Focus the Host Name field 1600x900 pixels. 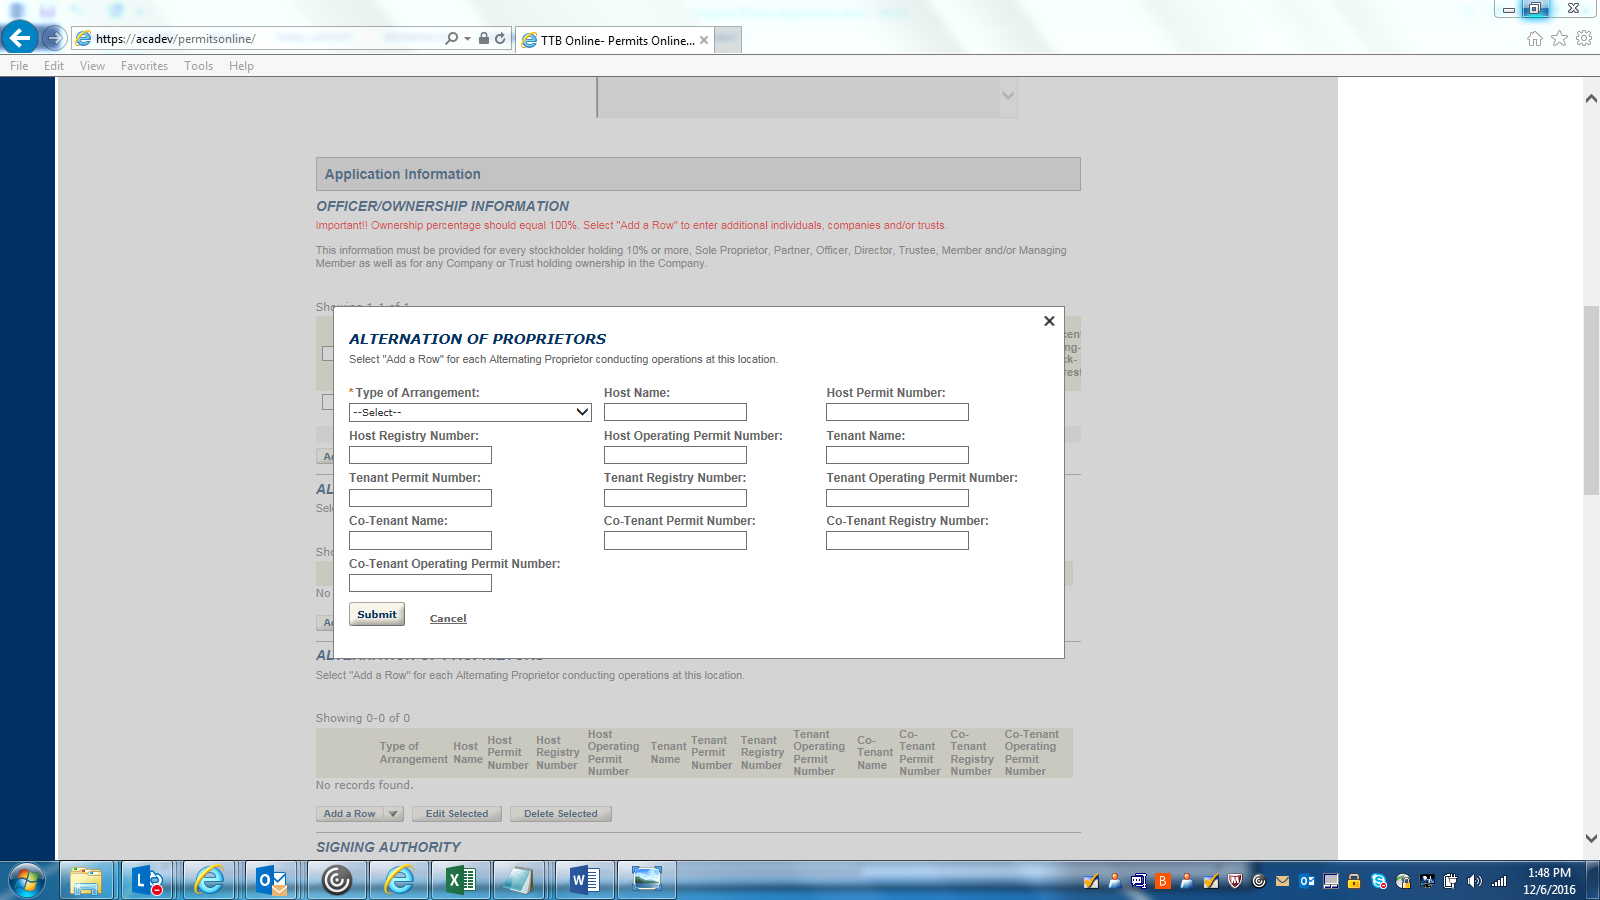675,412
